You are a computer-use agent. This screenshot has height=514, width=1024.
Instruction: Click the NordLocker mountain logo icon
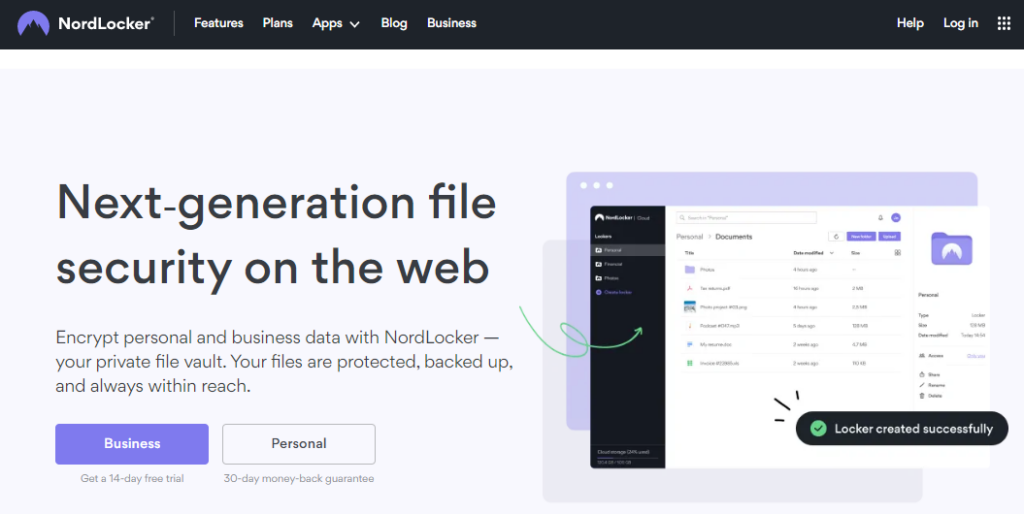tap(33, 23)
